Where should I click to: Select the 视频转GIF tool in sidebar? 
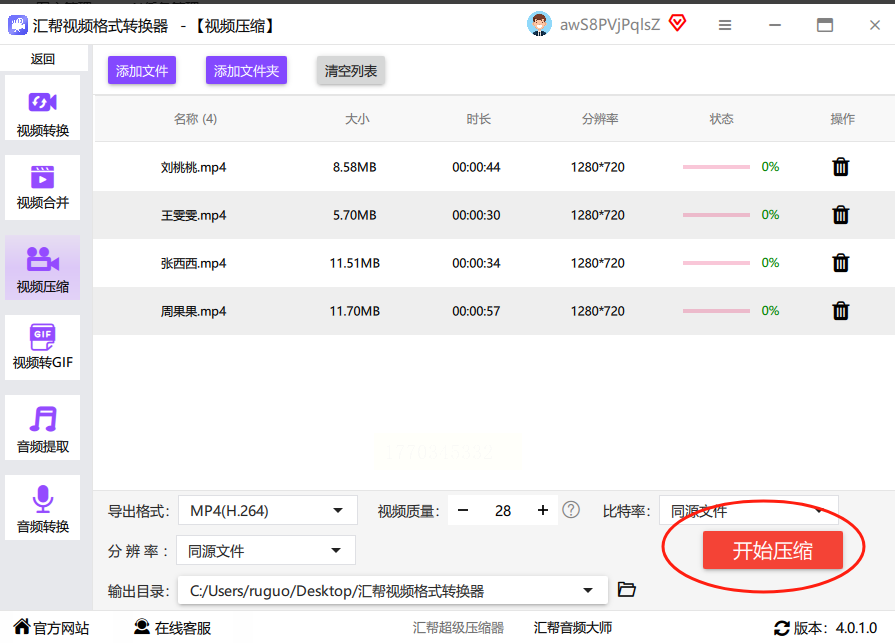pyautogui.click(x=43, y=346)
